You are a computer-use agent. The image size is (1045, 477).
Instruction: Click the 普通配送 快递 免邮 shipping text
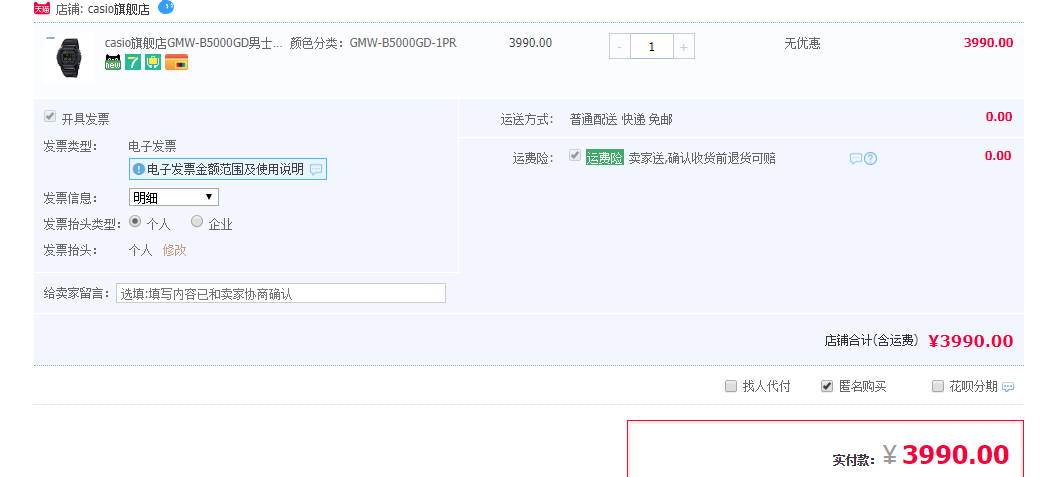pos(621,119)
